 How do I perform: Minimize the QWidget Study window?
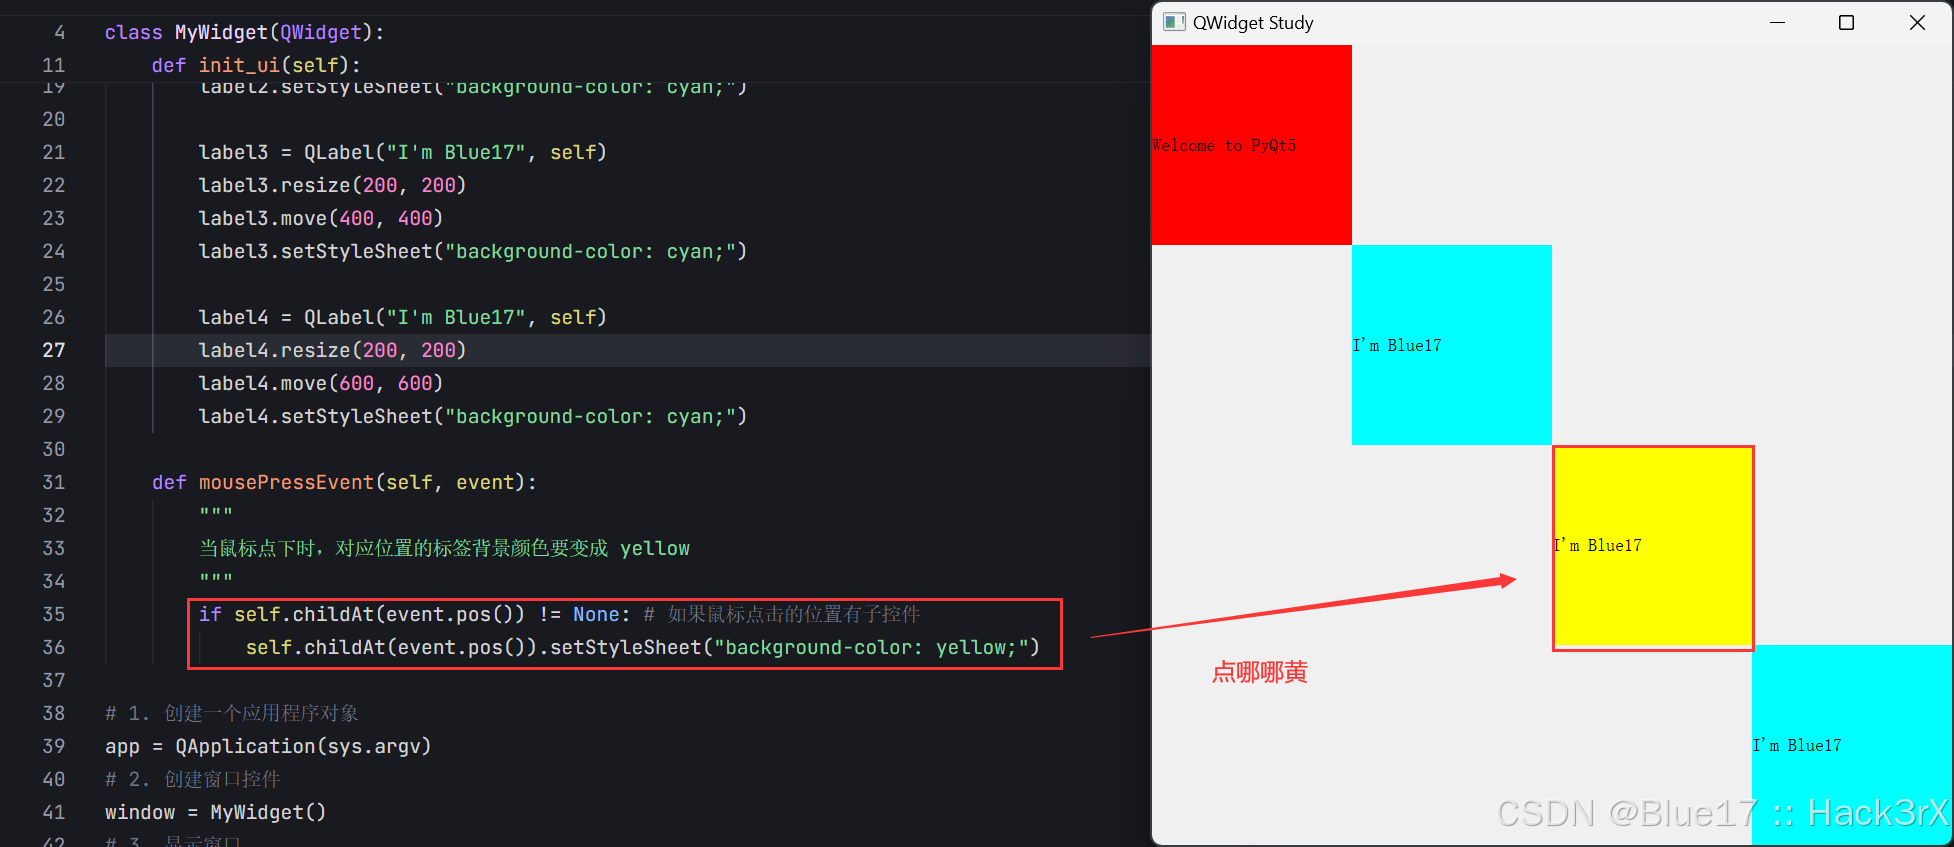[1777, 21]
